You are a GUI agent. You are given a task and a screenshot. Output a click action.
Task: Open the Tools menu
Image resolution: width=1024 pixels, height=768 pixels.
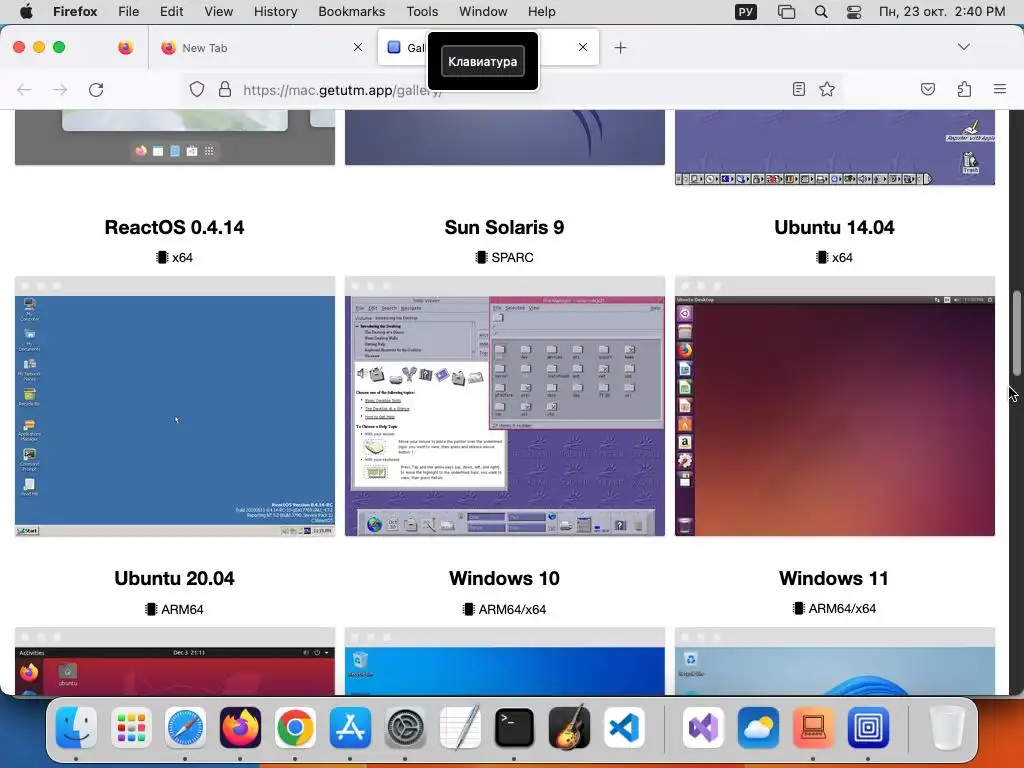click(423, 11)
